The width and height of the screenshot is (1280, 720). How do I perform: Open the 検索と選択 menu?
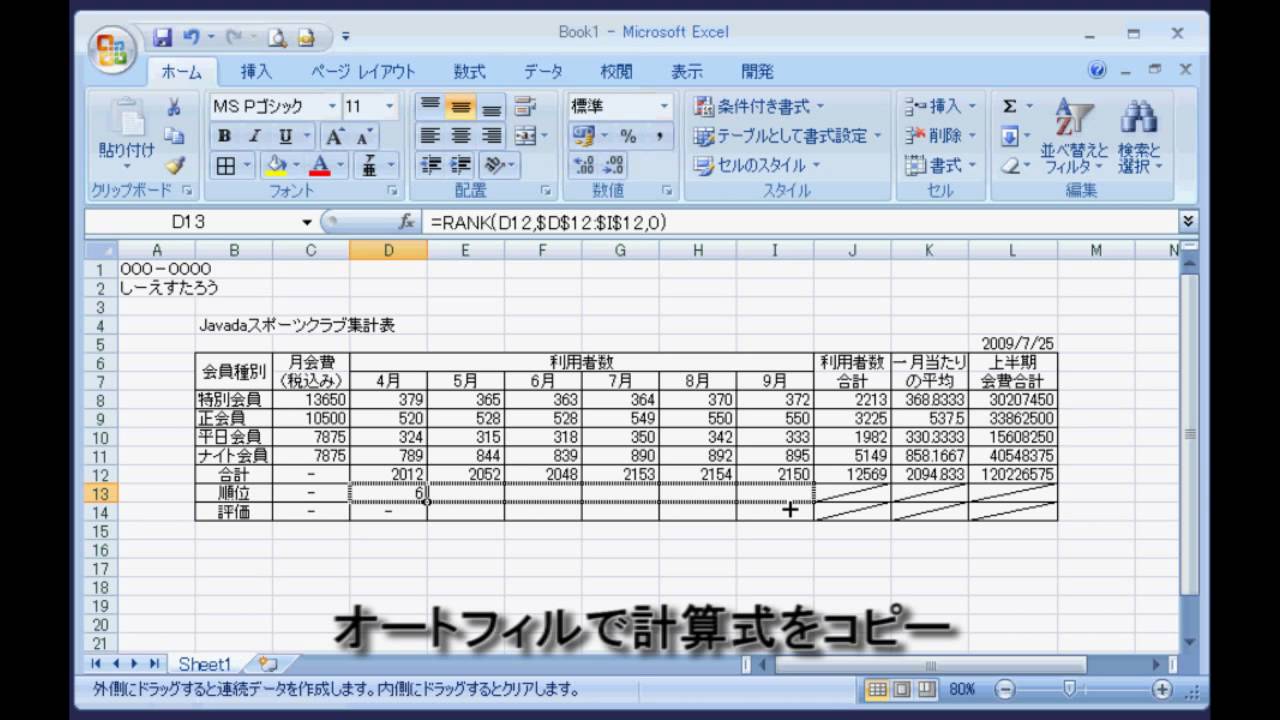[1140, 138]
